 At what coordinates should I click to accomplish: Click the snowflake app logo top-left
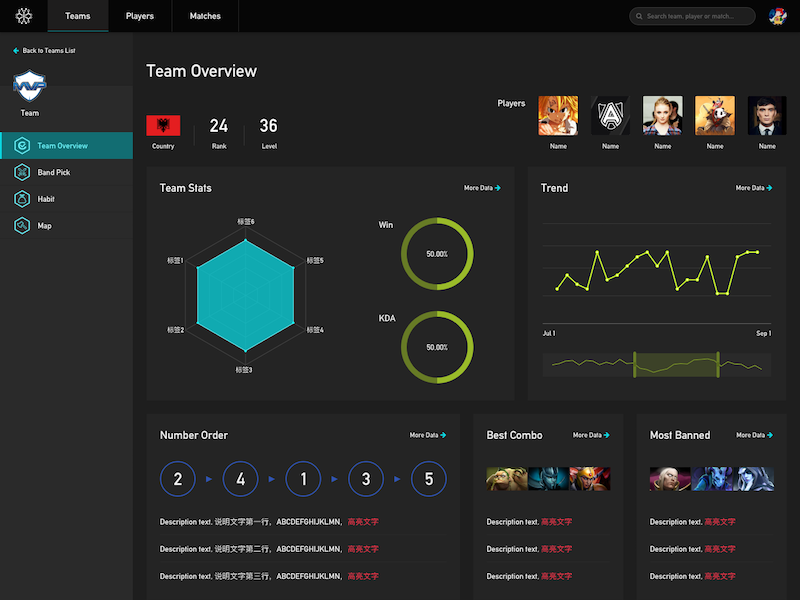coord(25,15)
